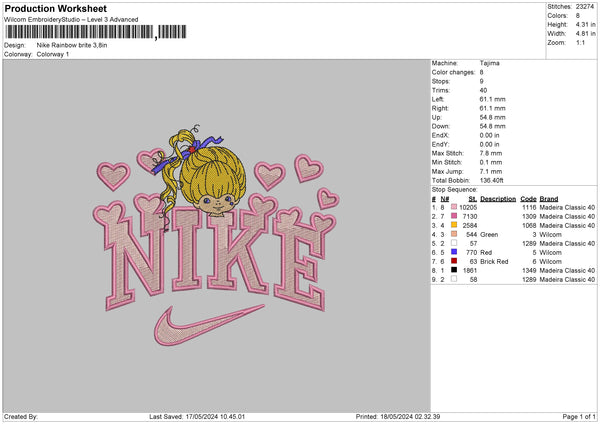Viewport: 600px width, 424px height.
Task: Pick the dark red Brick Red swatch
Action: (454, 261)
